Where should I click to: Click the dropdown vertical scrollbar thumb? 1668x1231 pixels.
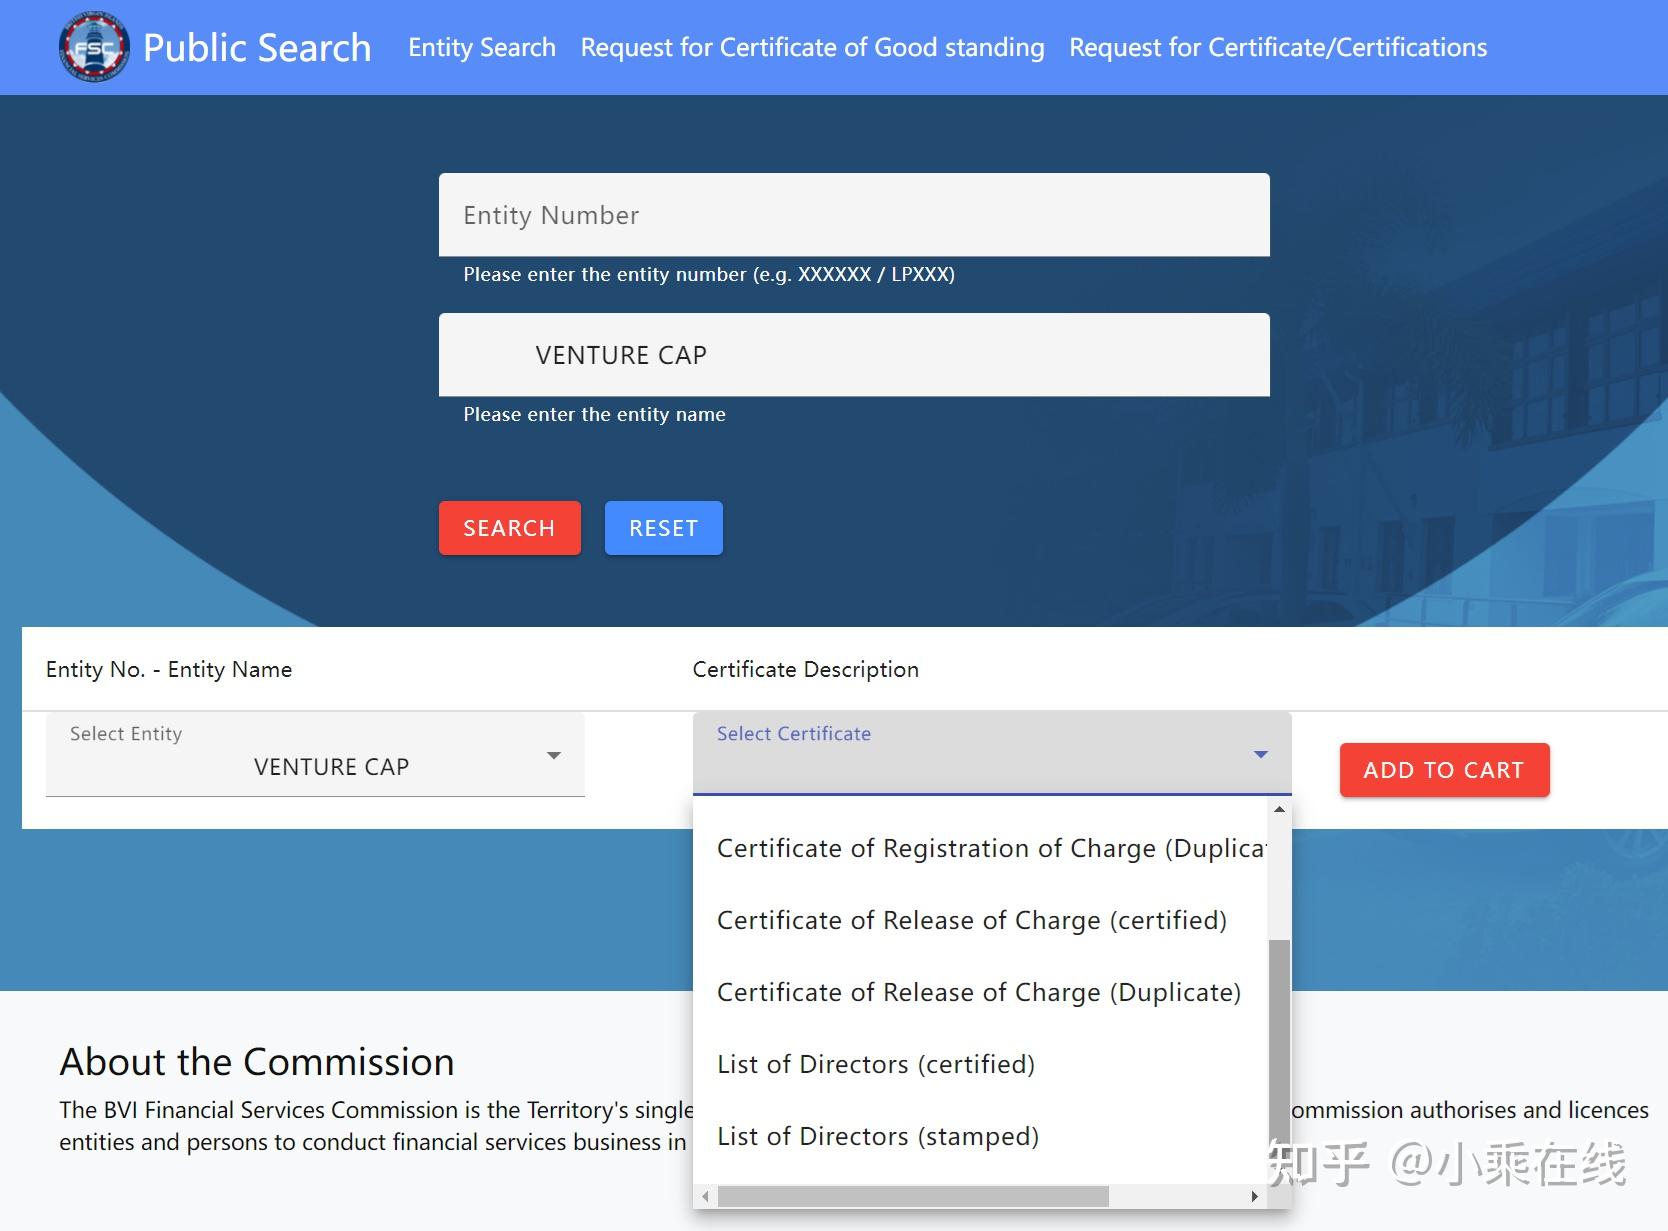(1279, 1060)
